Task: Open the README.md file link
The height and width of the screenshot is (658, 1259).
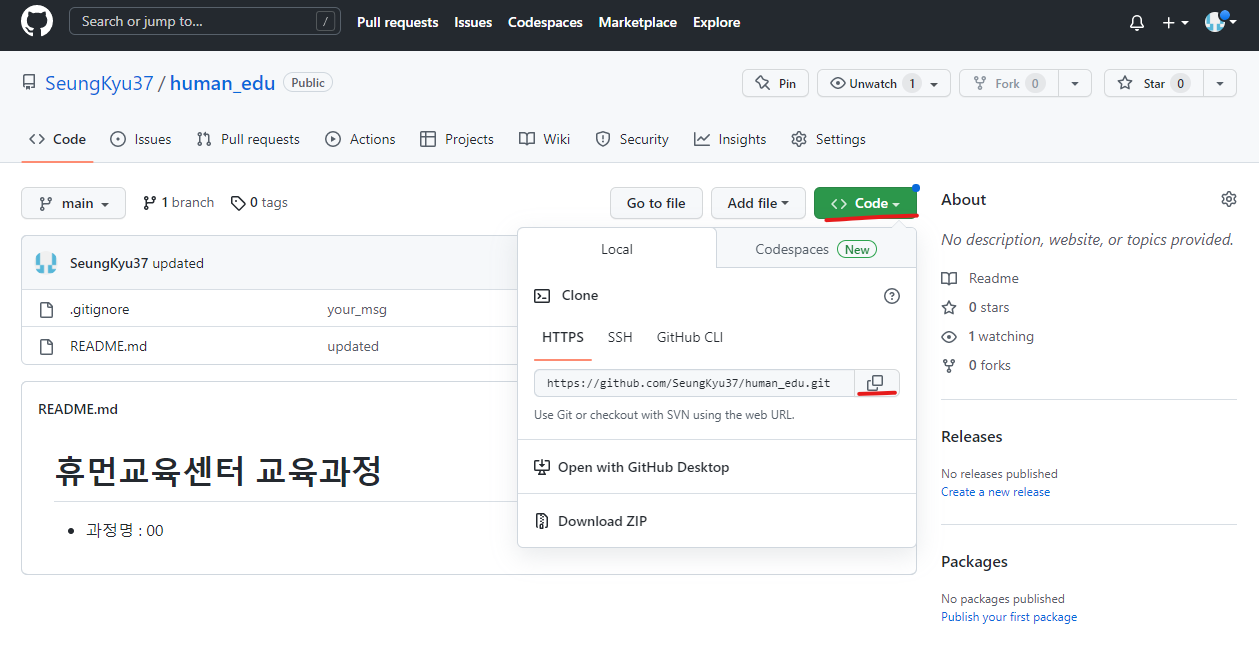Action: [108, 347]
